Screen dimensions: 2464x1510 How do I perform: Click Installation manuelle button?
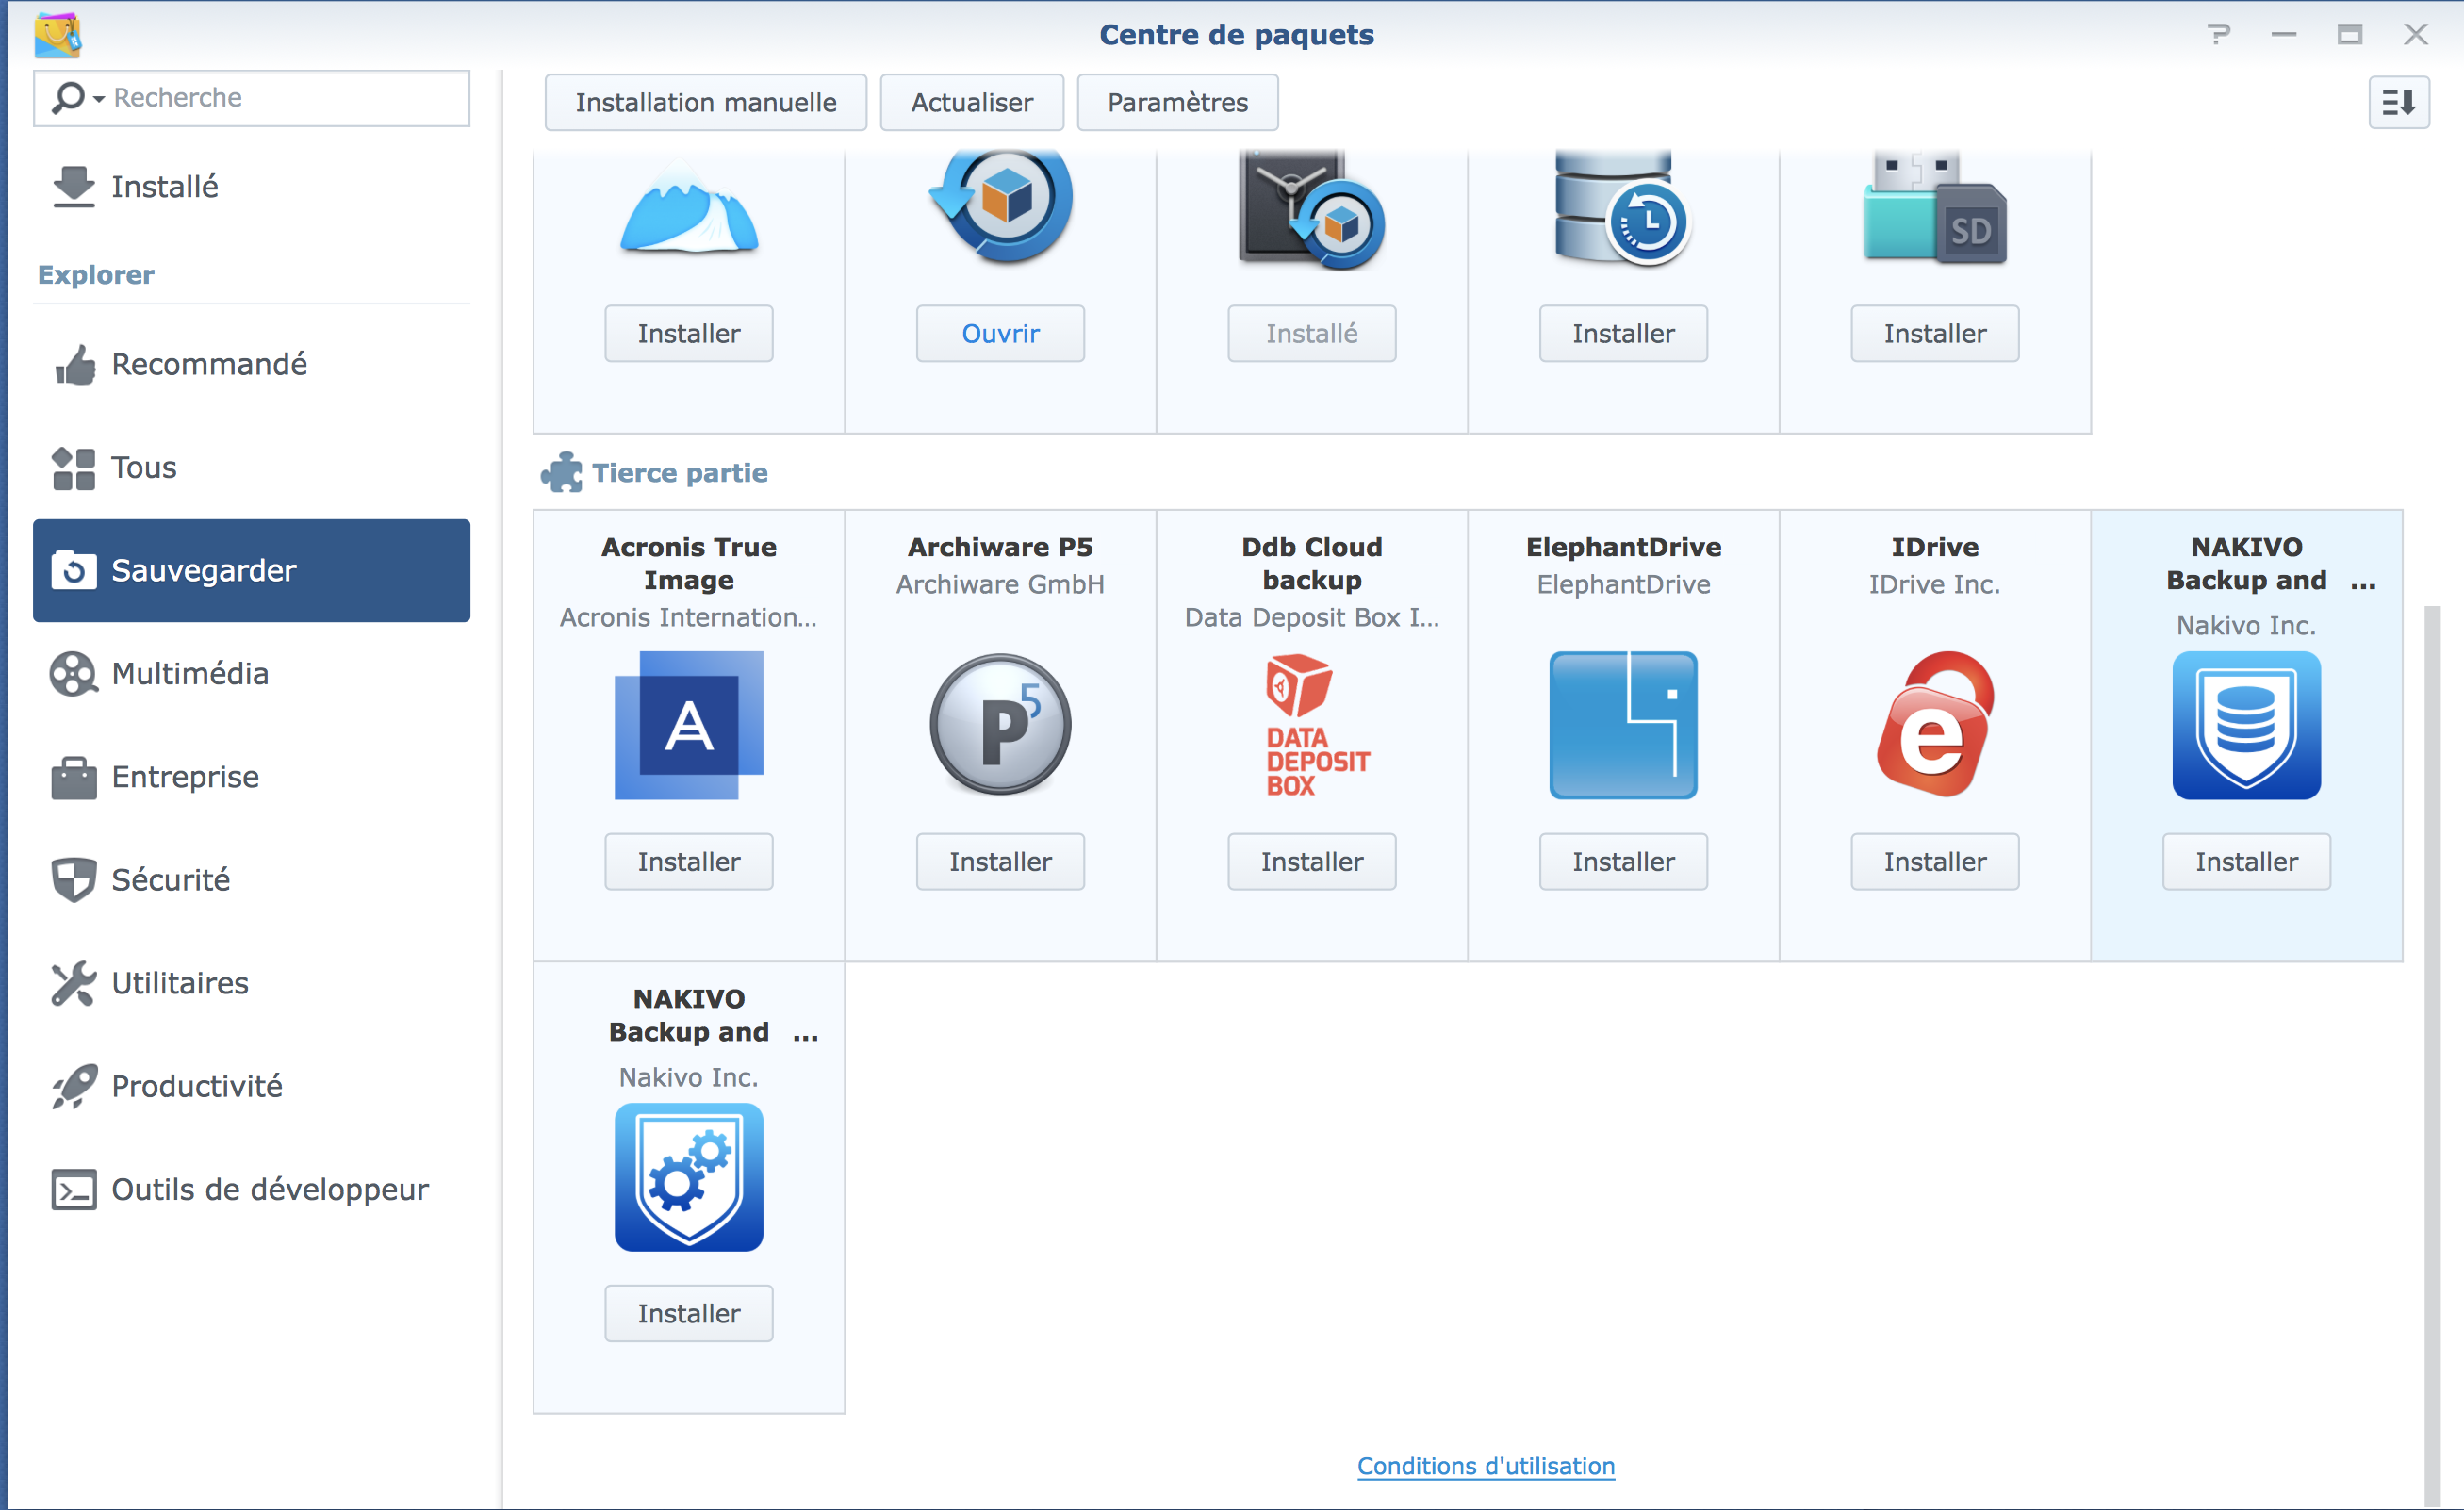[x=705, y=102]
